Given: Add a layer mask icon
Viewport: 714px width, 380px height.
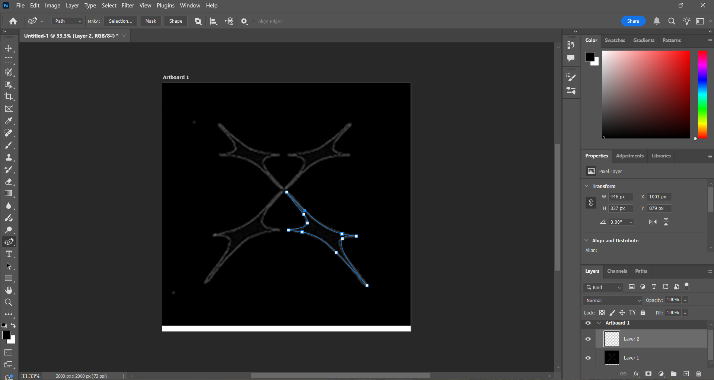Looking at the screenshot, I should 648,374.
